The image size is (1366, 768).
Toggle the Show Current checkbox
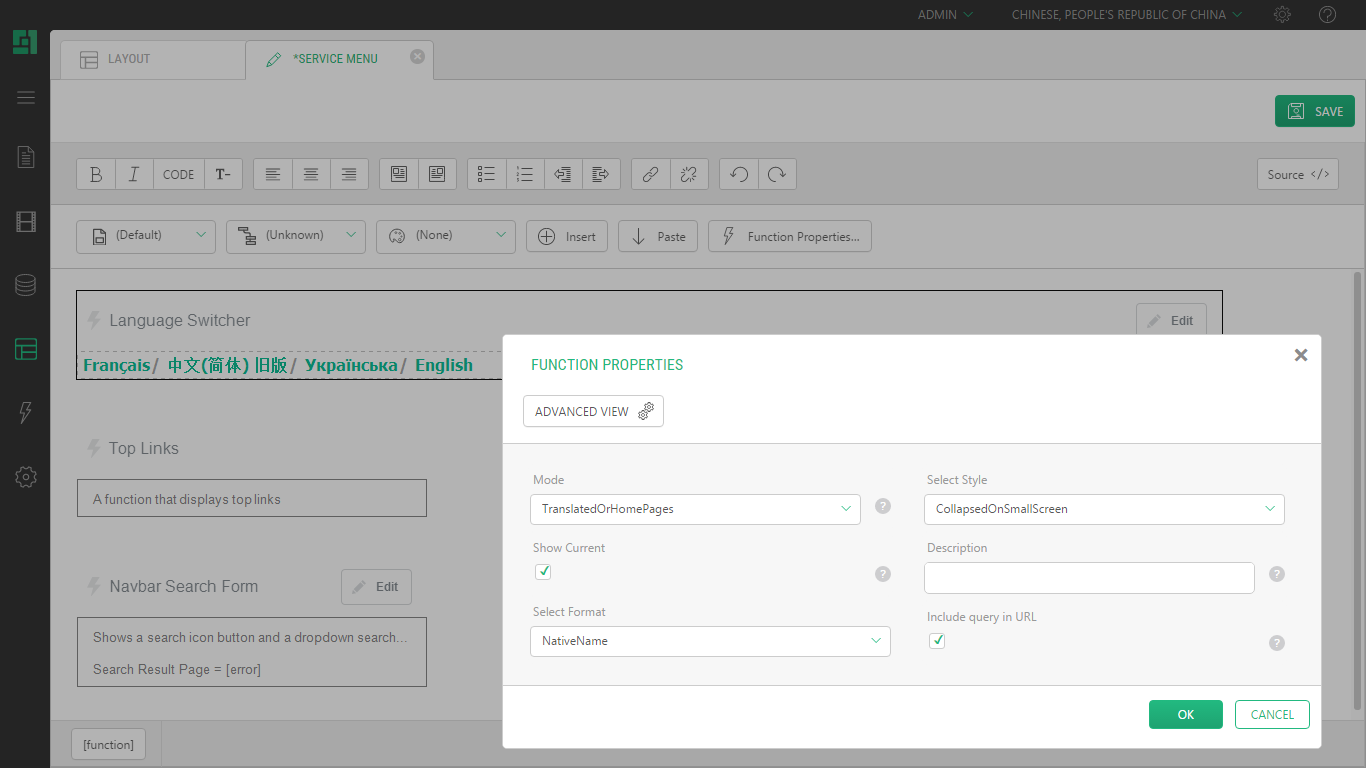[543, 572]
